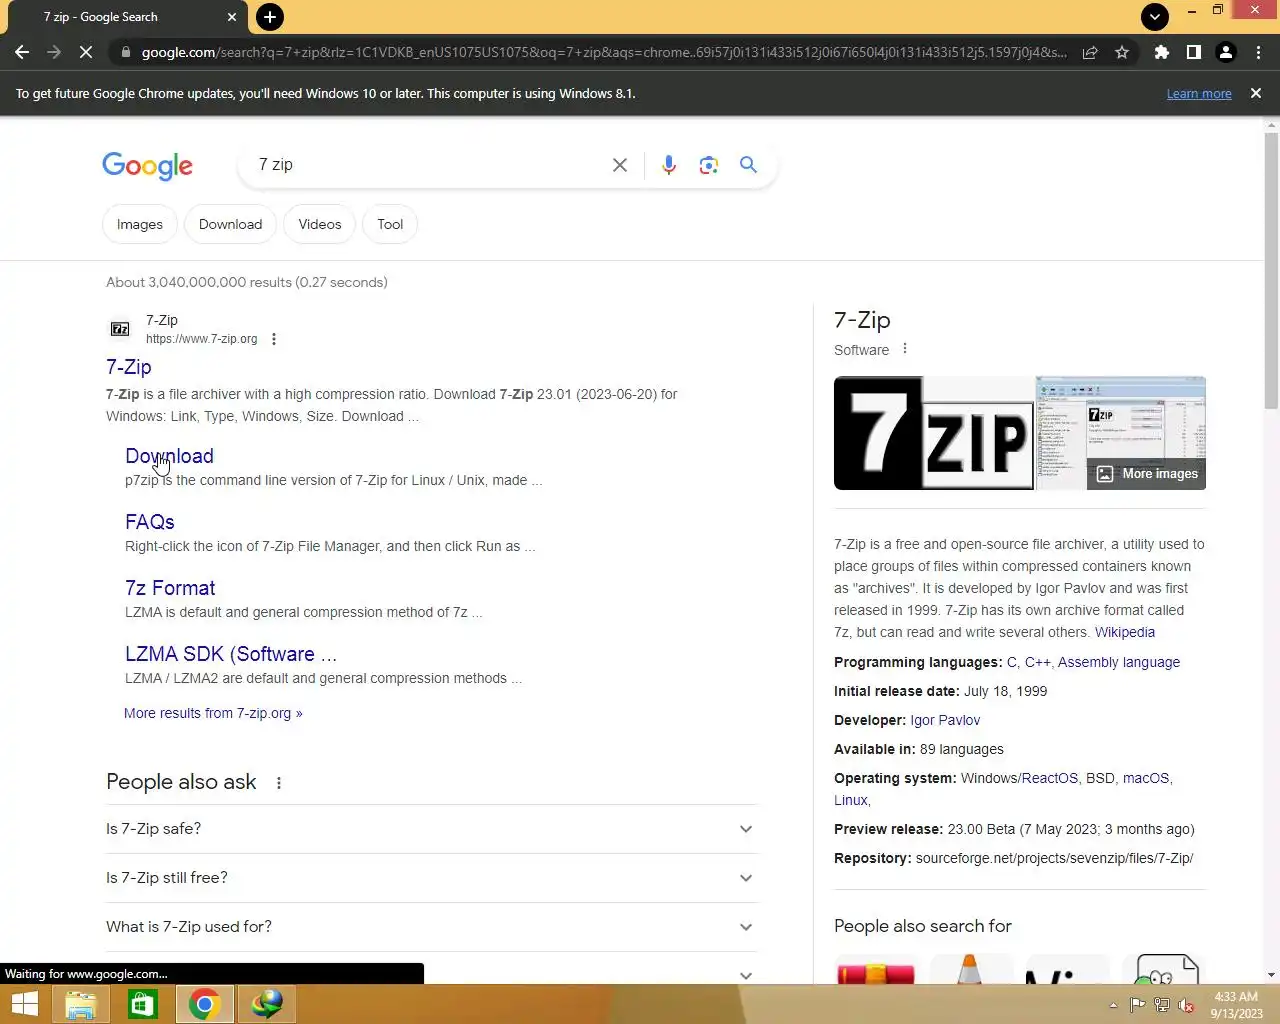Click the browser back arrow
Screen dimensions: 1280x1024
tap(22, 52)
